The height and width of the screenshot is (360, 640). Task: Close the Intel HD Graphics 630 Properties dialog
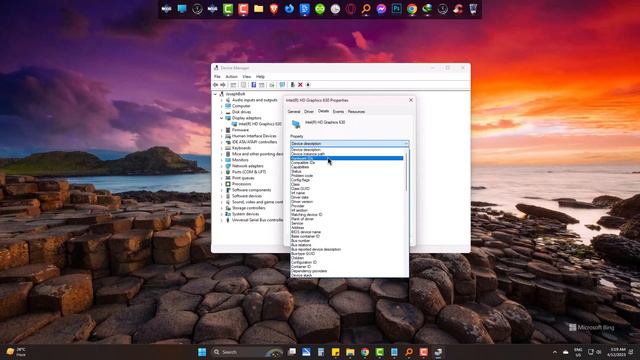coord(411,100)
